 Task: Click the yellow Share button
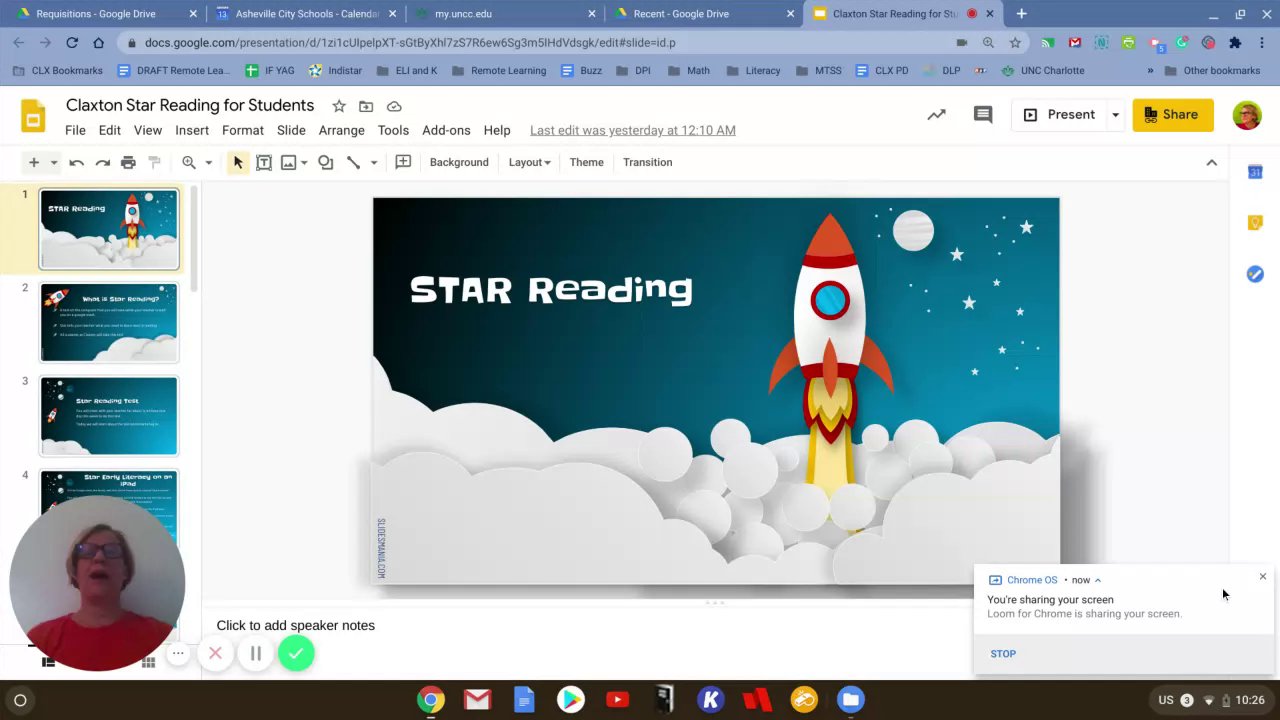(x=1172, y=115)
